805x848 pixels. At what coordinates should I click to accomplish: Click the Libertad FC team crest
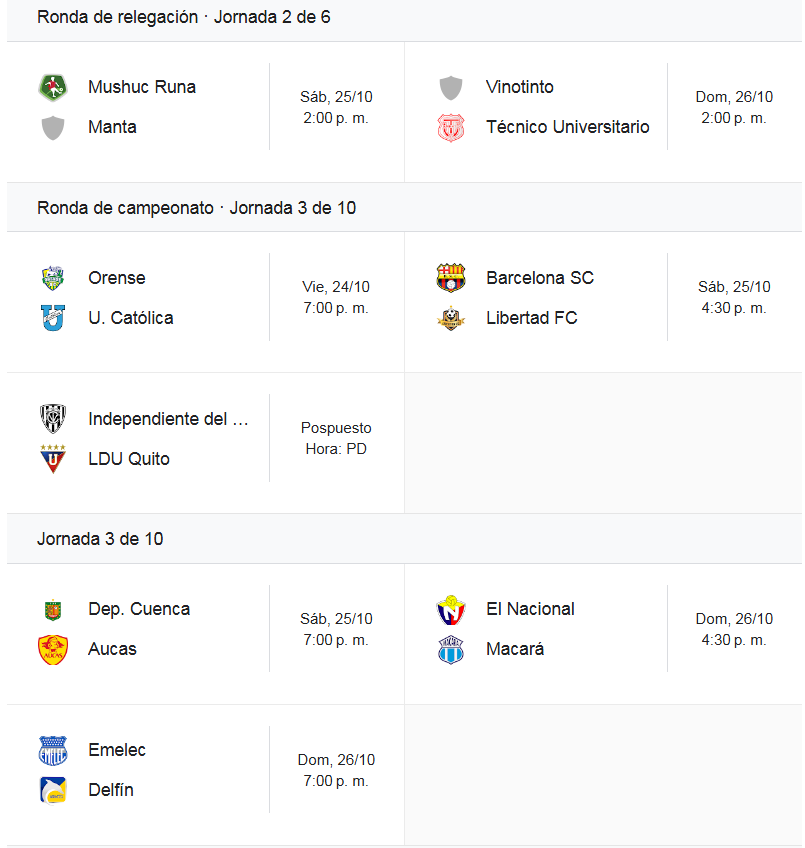click(x=451, y=319)
